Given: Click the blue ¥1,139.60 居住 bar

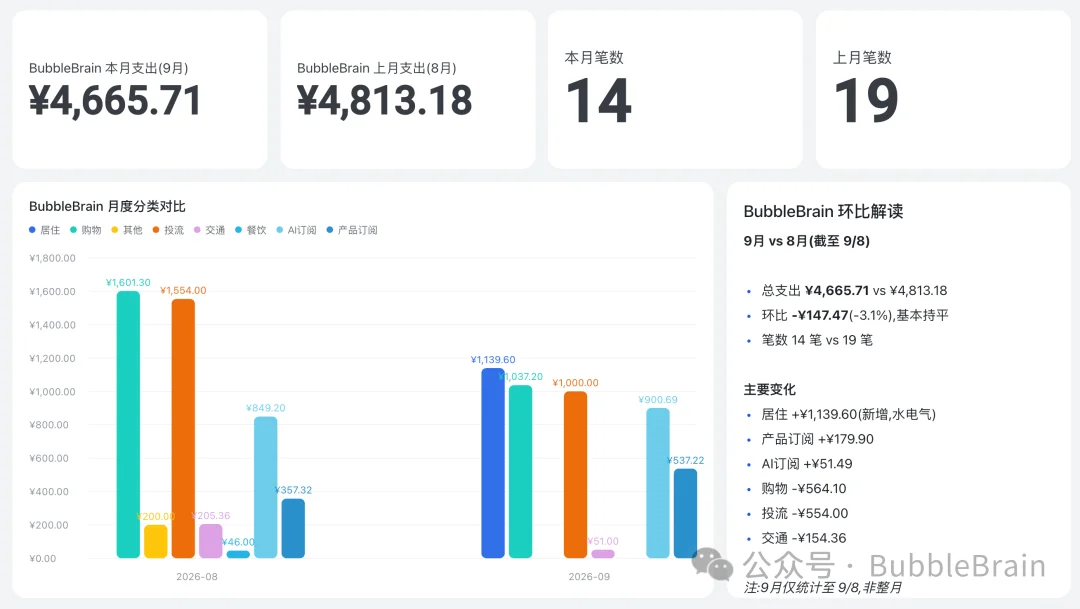Looking at the screenshot, I should tap(493, 463).
